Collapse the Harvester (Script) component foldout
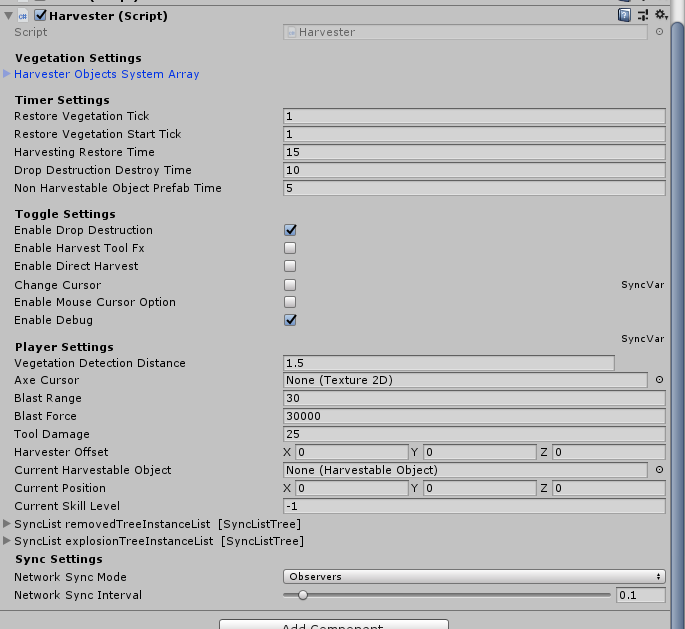Image resolution: width=685 pixels, height=629 pixels. (8, 16)
